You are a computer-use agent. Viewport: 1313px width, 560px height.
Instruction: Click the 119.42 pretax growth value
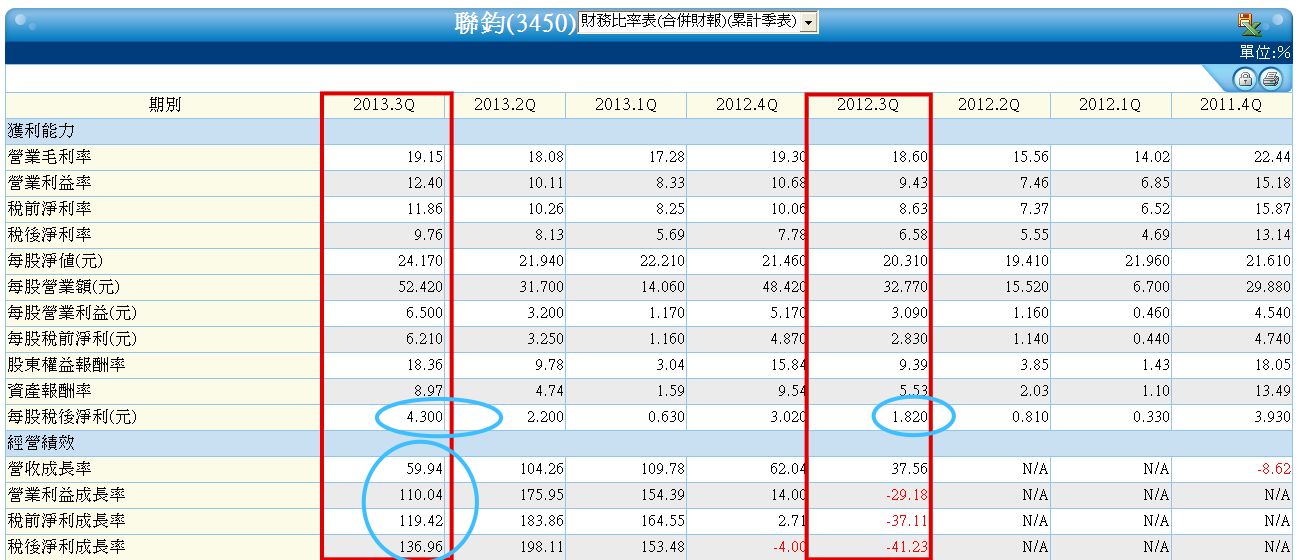coord(420,520)
